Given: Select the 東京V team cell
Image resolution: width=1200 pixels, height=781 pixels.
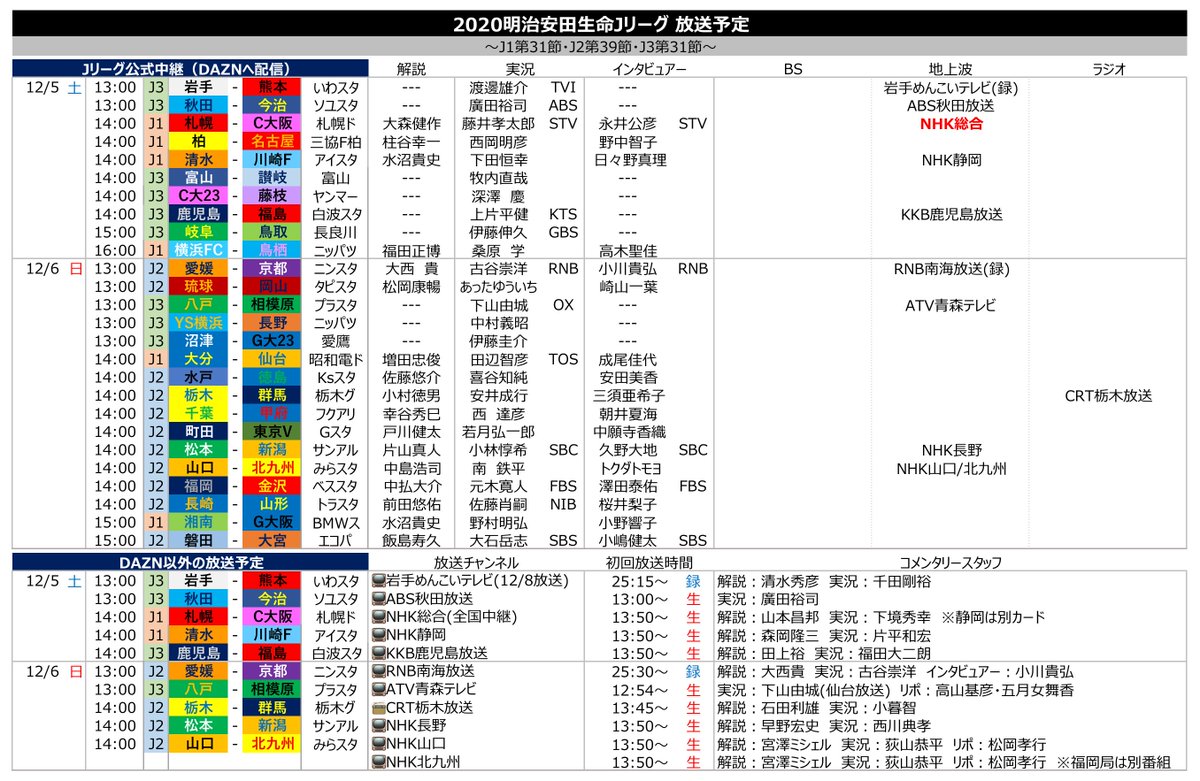Looking at the screenshot, I should click(272, 430).
